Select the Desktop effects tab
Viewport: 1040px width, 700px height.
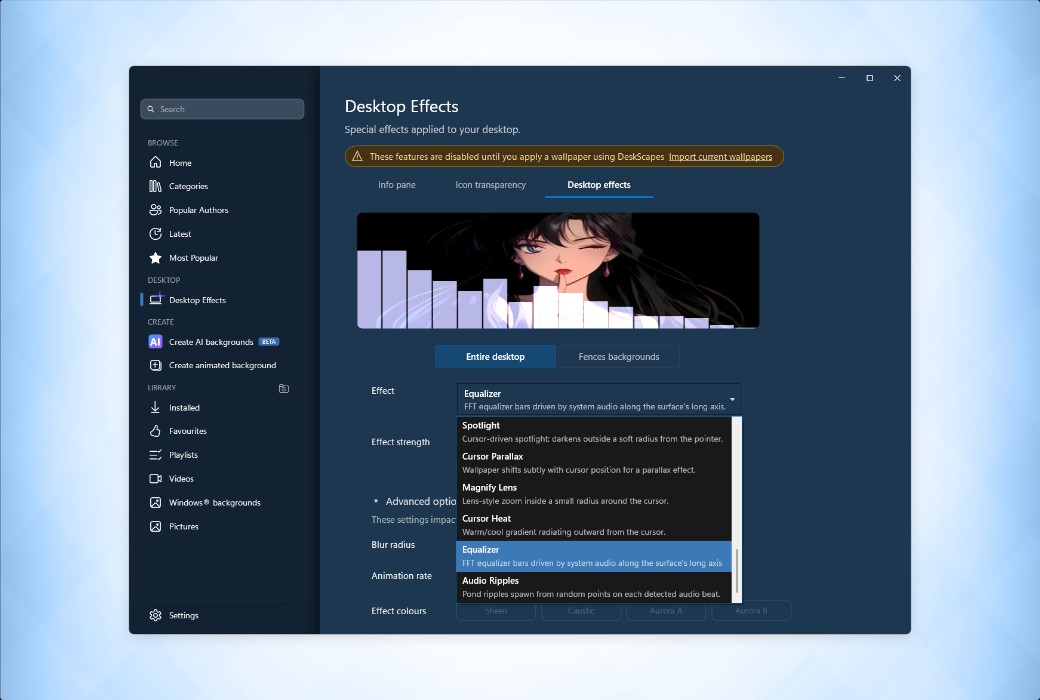point(599,185)
